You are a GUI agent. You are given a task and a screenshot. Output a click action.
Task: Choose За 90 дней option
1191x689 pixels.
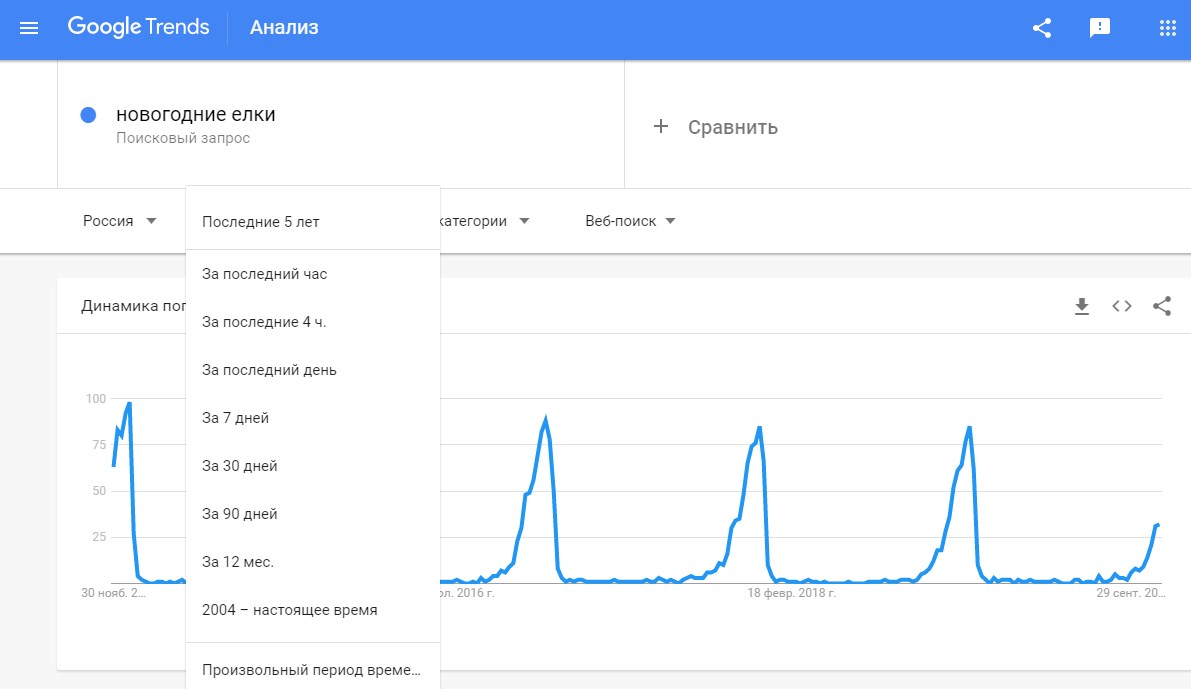[239, 514]
